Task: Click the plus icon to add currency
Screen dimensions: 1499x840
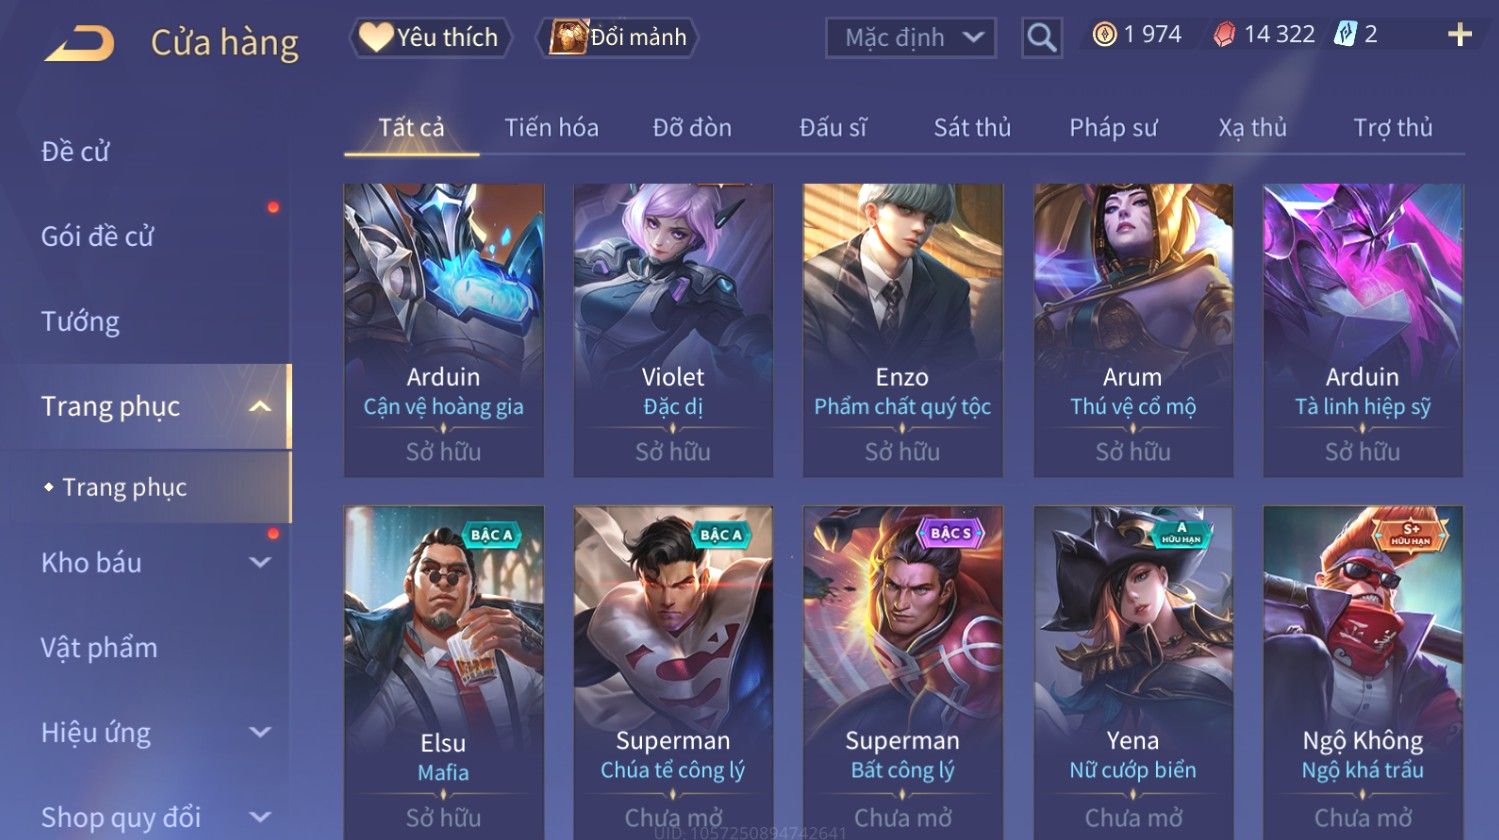Action: tap(1460, 35)
